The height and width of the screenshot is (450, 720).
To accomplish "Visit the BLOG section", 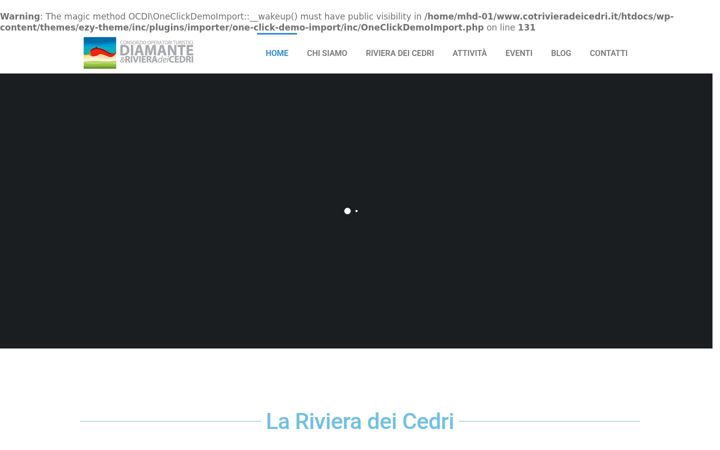I will [x=561, y=53].
